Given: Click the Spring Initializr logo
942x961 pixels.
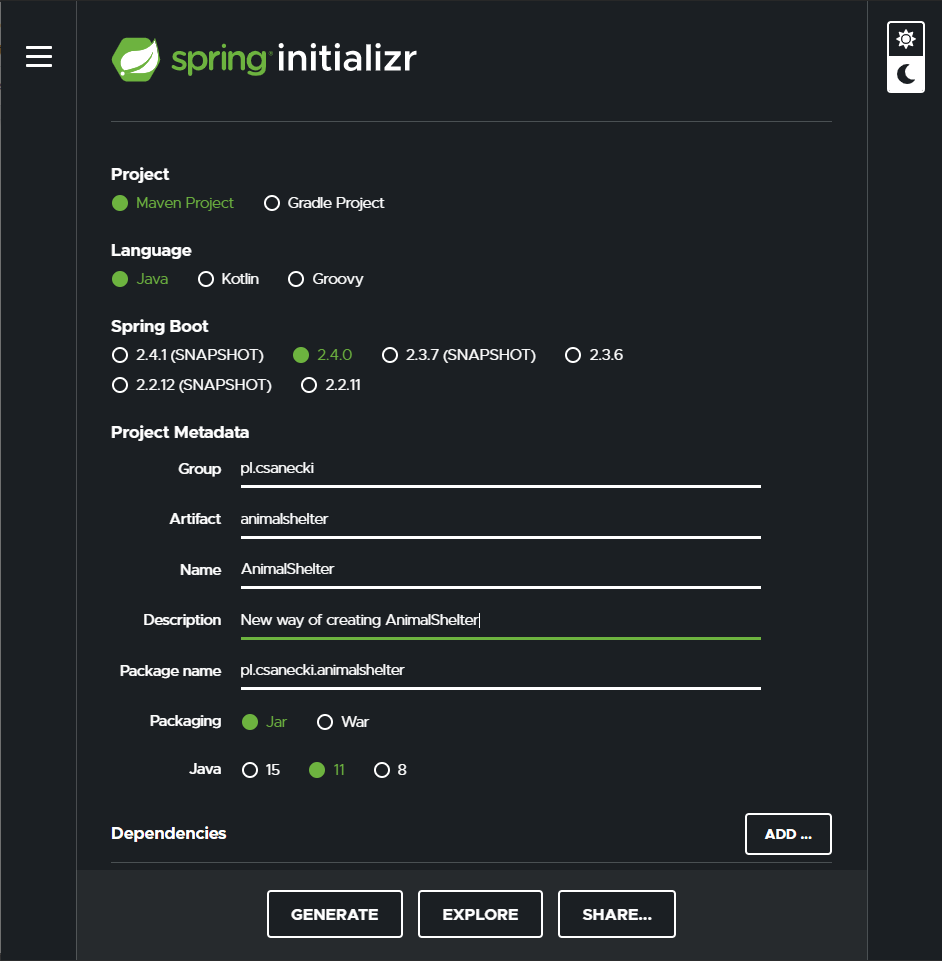Looking at the screenshot, I should point(264,59).
